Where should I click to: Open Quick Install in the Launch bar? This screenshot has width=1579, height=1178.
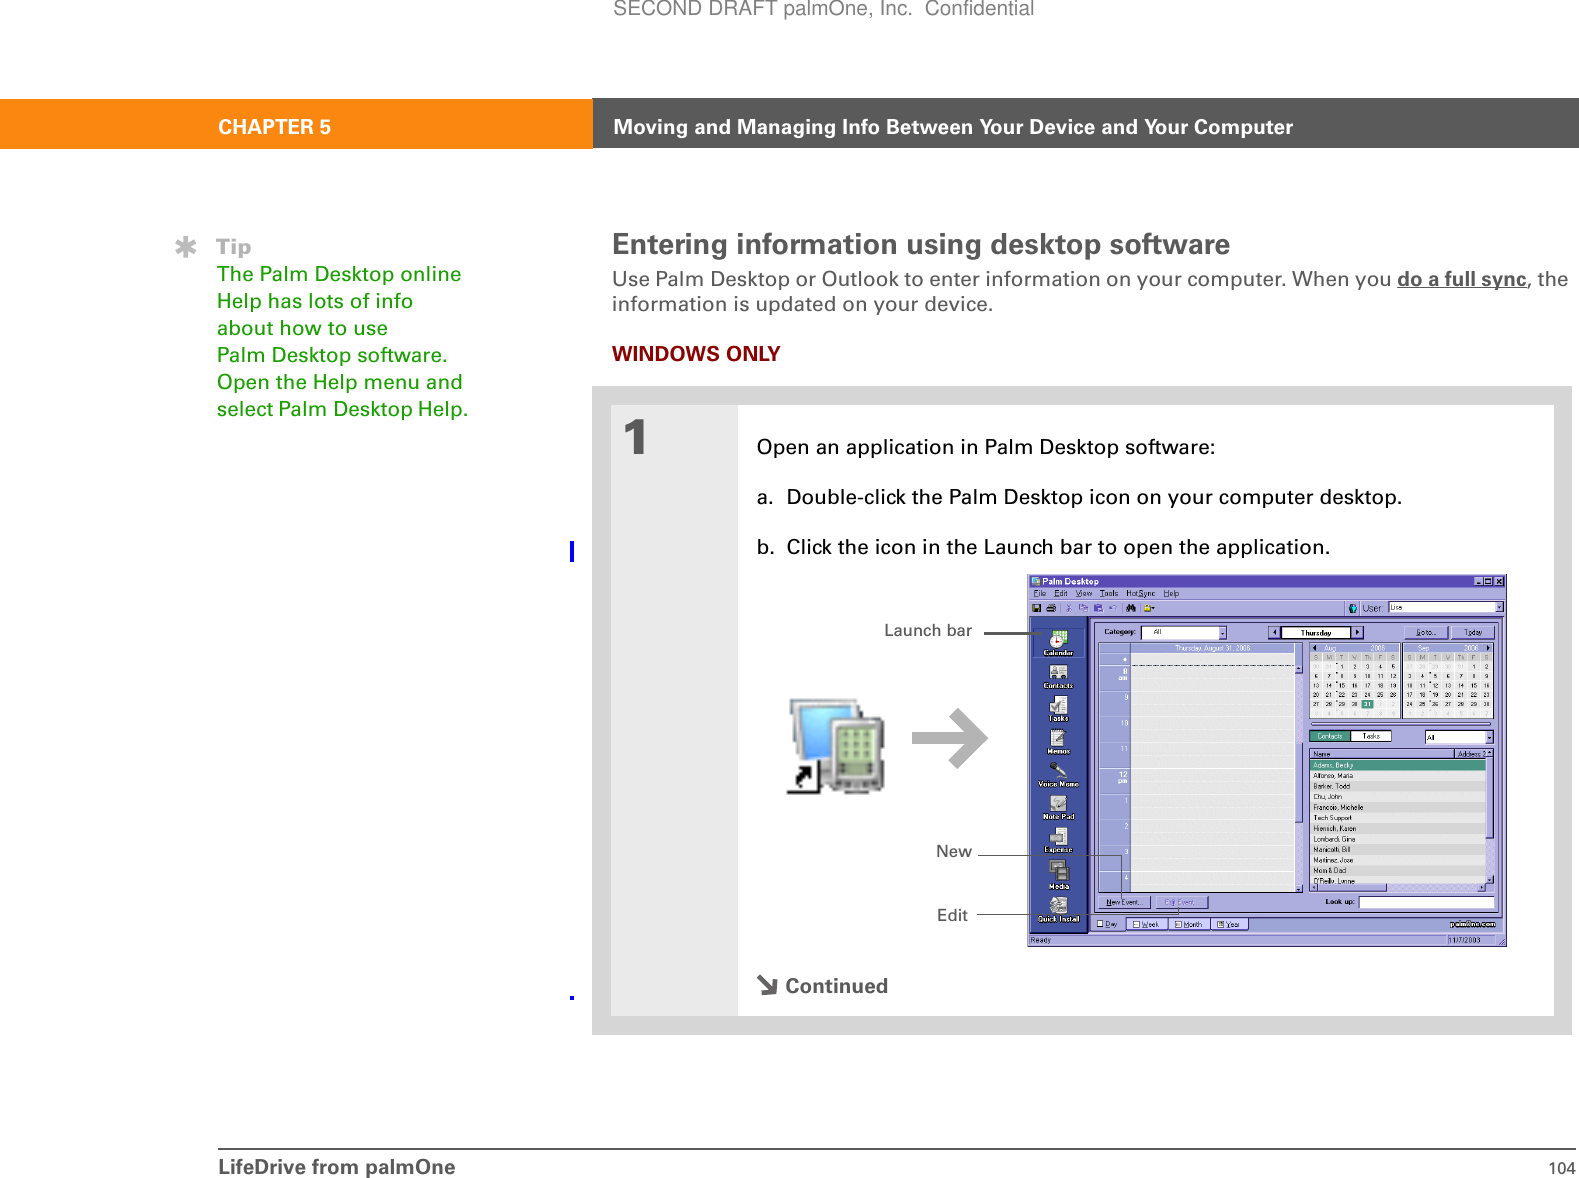point(1058,909)
